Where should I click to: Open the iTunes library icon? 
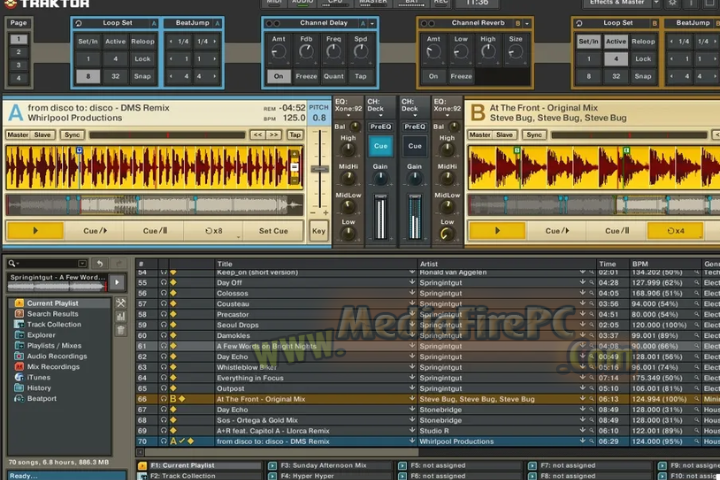[19, 377]
